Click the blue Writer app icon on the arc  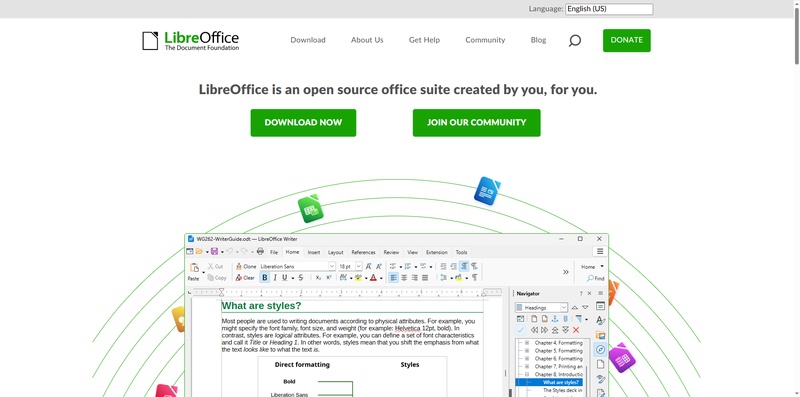tap(487, 191)
